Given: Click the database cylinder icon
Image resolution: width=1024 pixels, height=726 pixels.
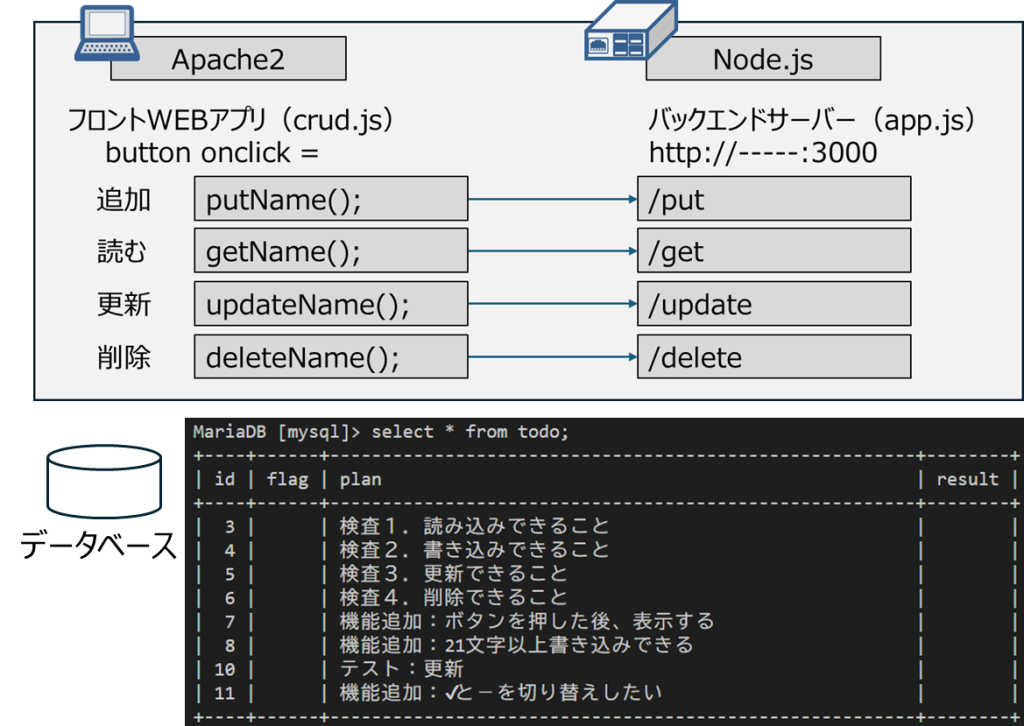Looking at the screenshot, I should (x=104, y=481).
